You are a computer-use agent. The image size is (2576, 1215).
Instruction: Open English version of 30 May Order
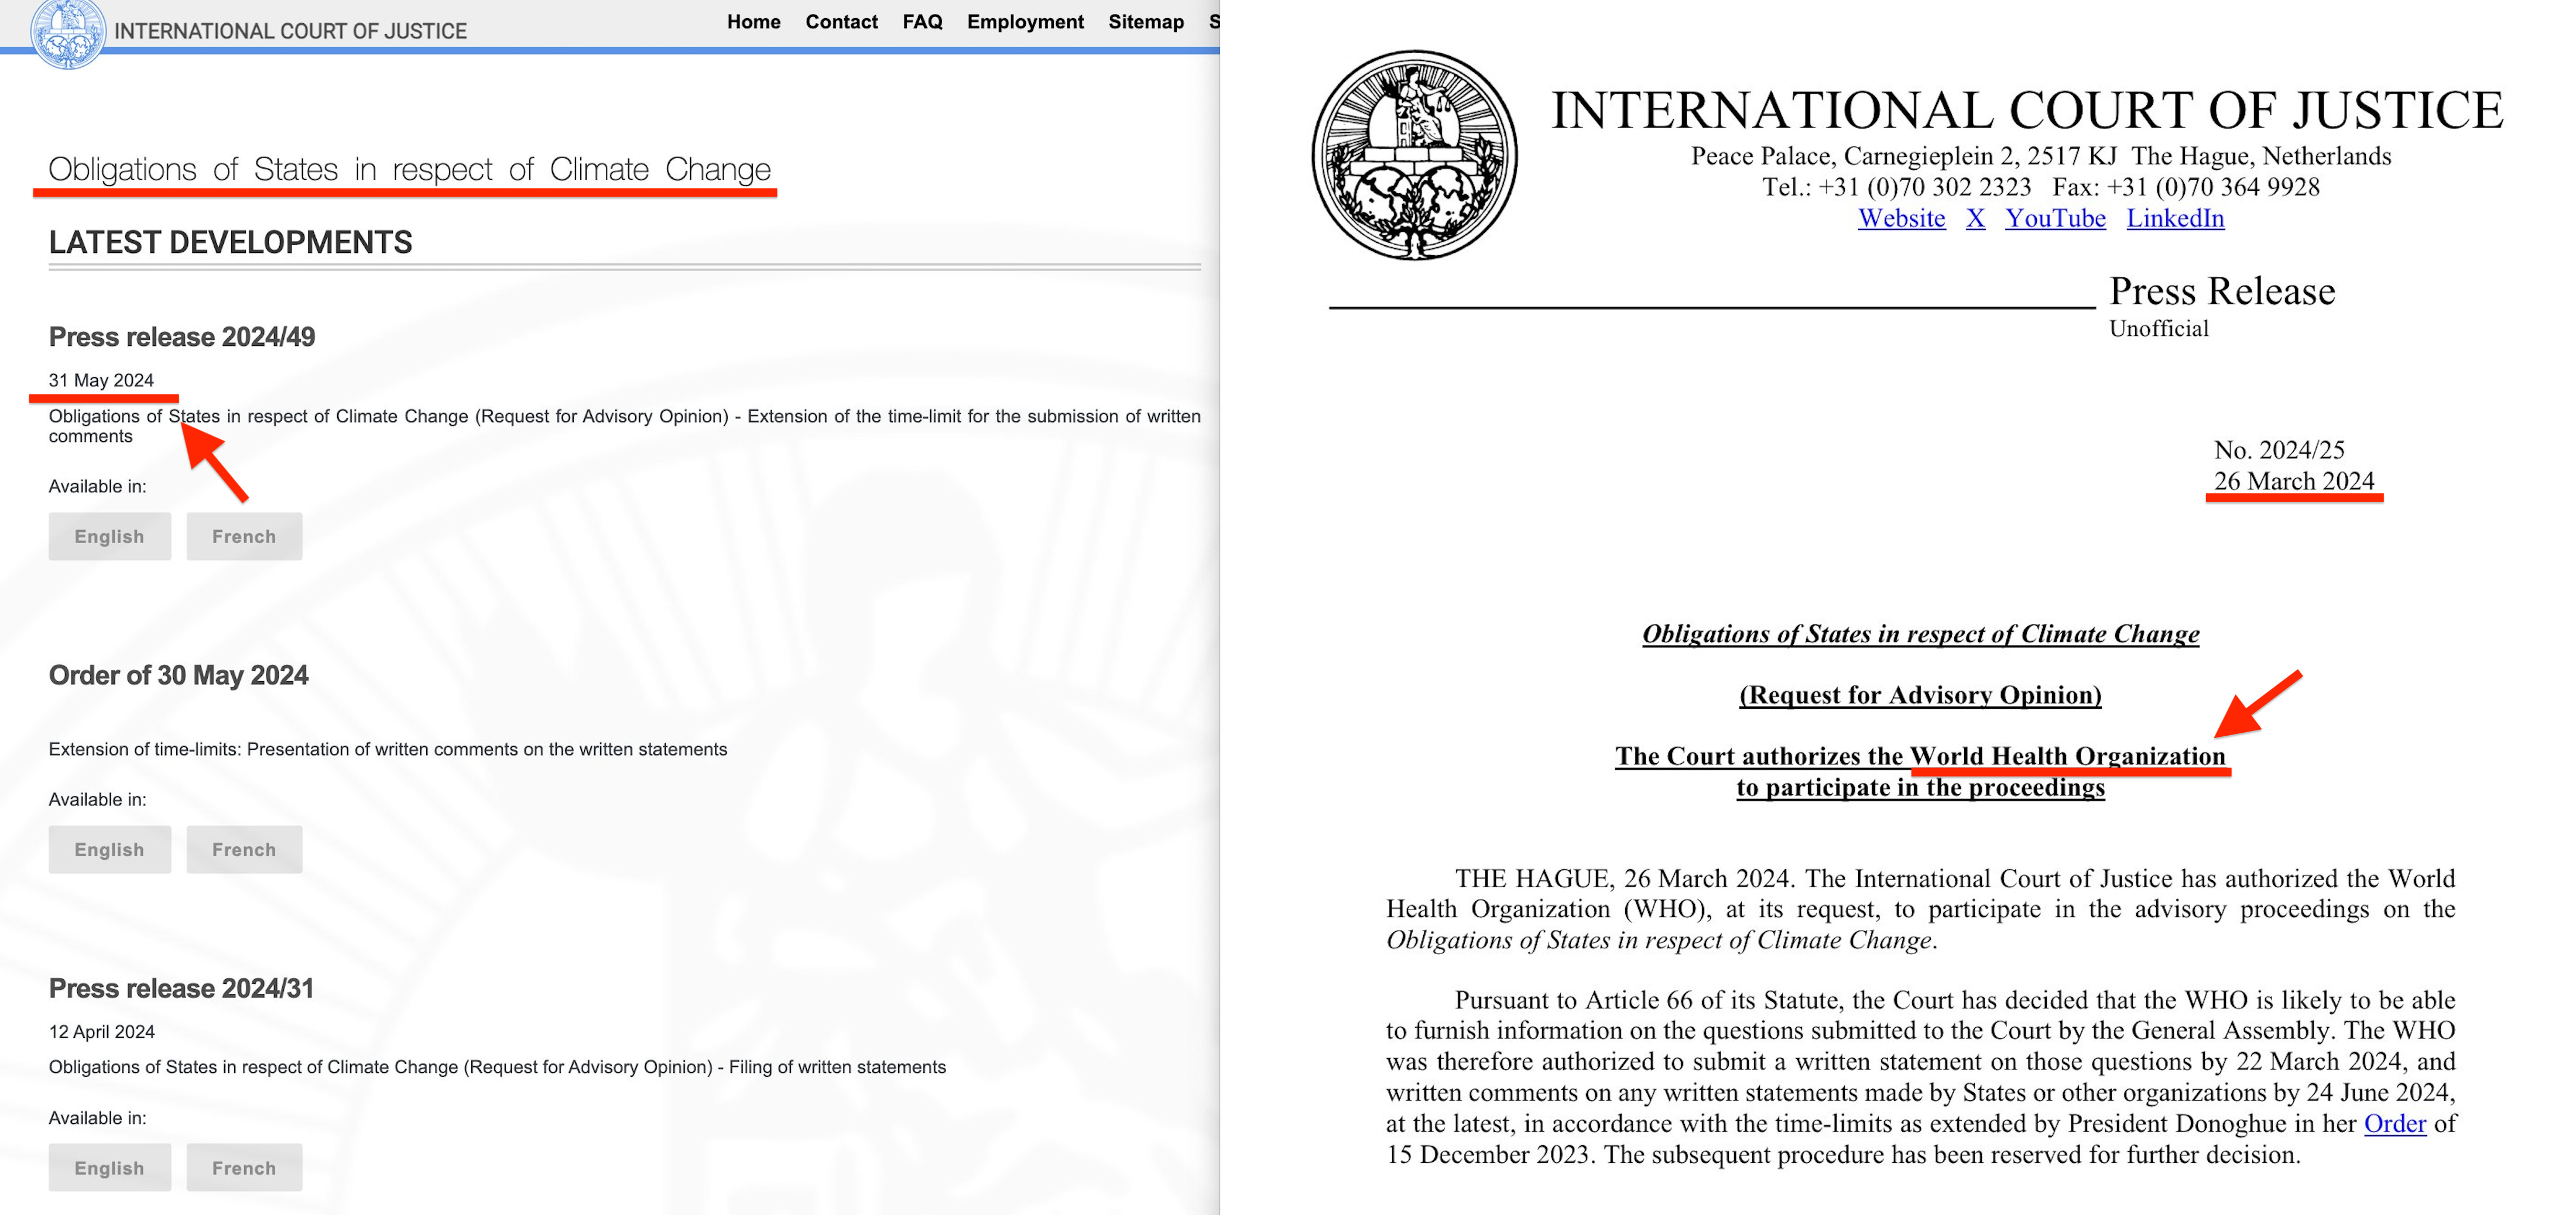[109, 849]
